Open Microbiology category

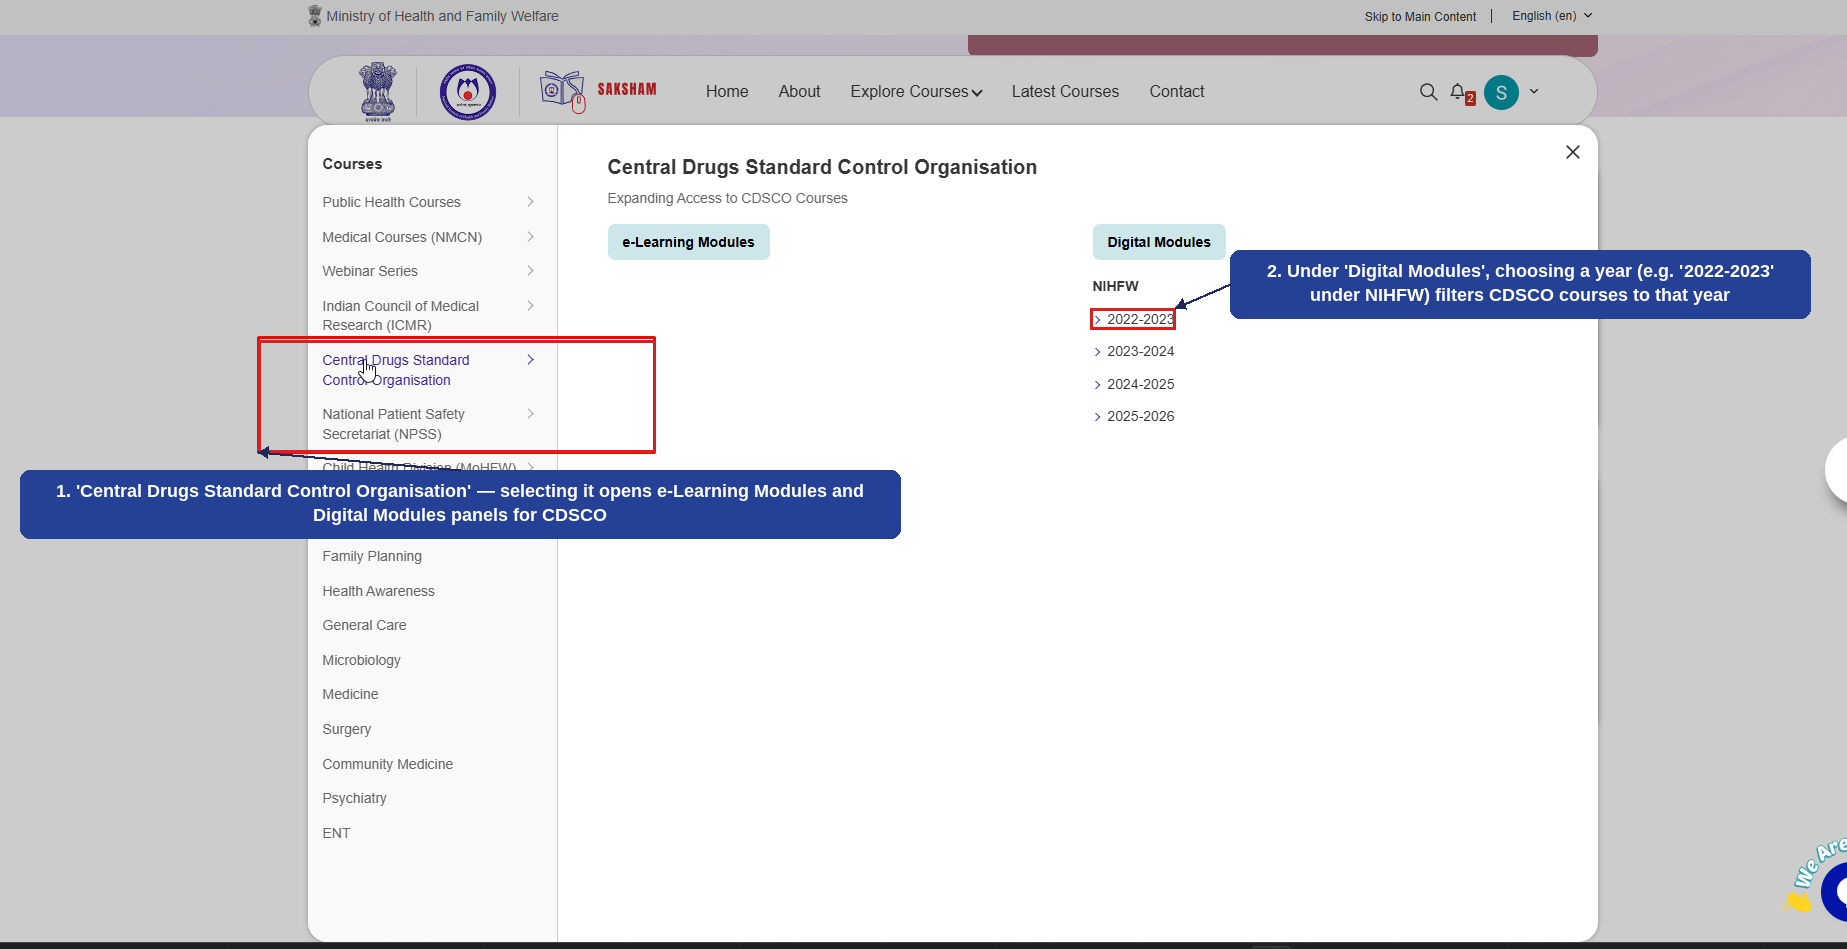coord(361,660)
